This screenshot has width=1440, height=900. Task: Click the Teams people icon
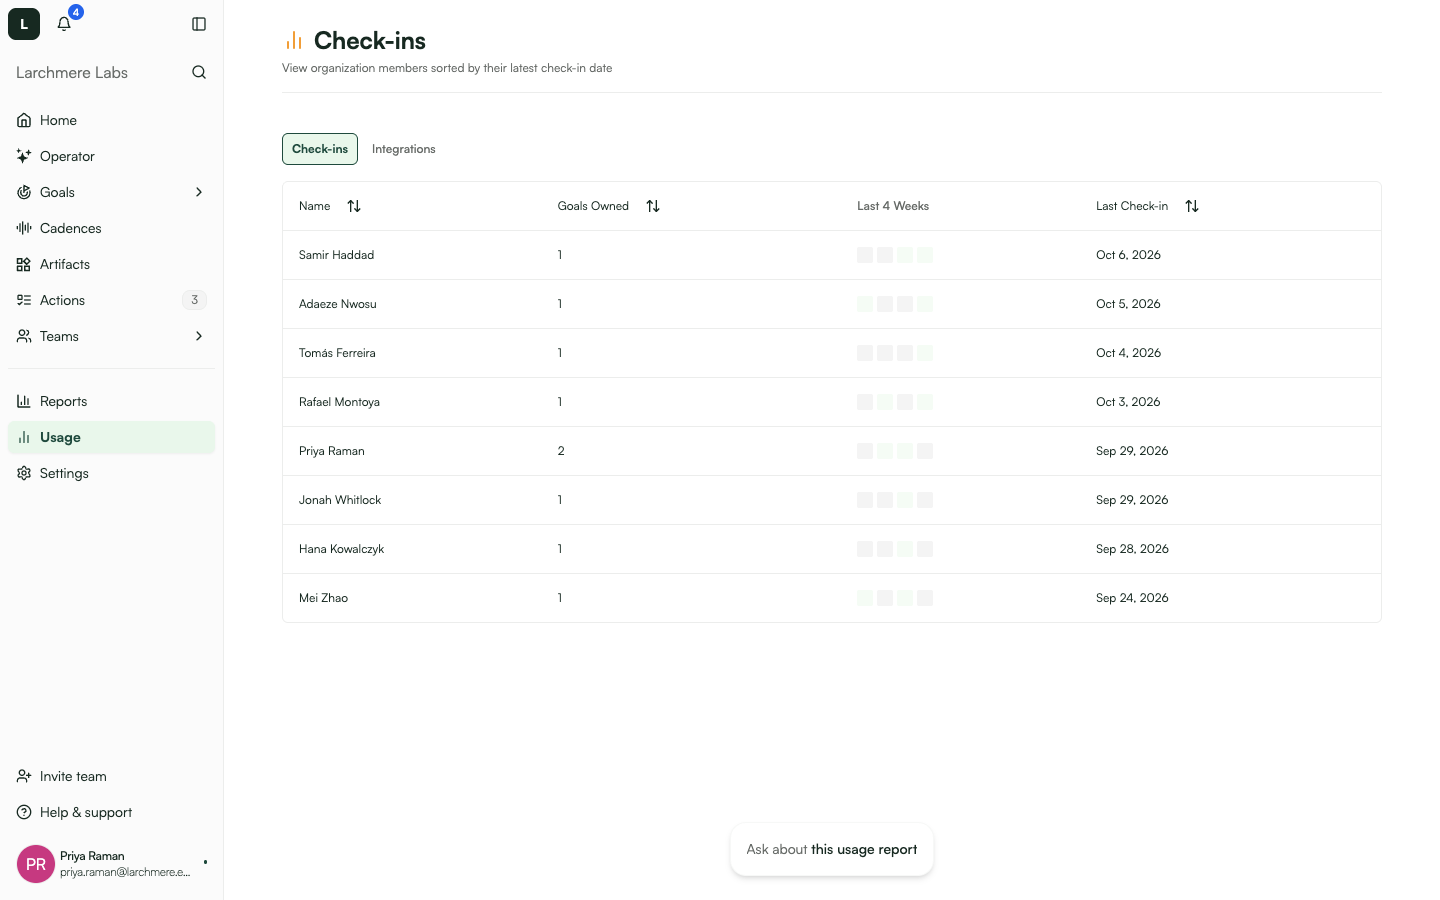[x=24, y=336]
